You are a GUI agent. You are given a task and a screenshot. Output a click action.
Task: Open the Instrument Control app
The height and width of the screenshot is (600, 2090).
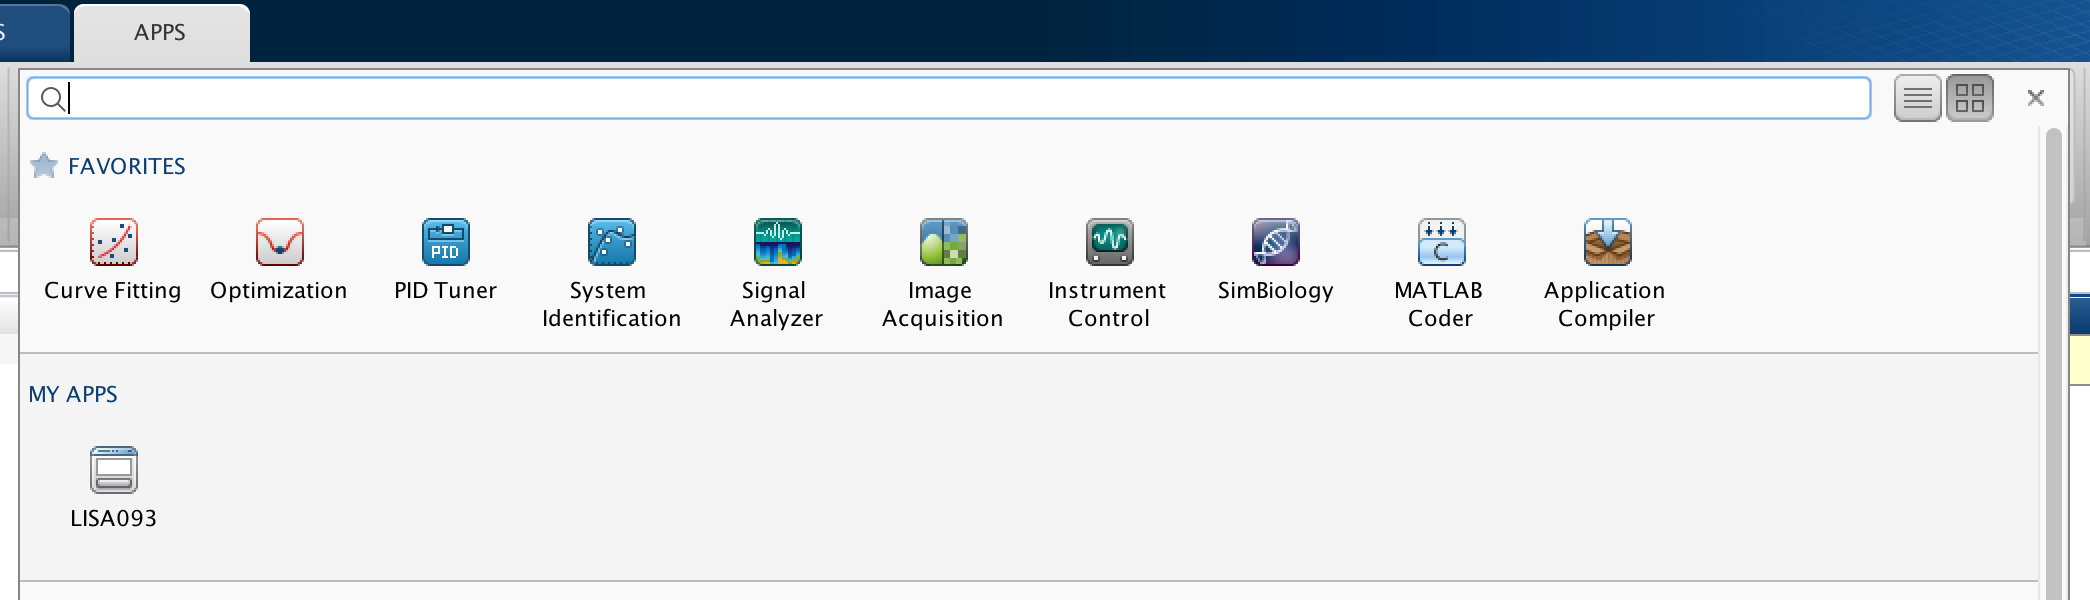[1109, 243]
